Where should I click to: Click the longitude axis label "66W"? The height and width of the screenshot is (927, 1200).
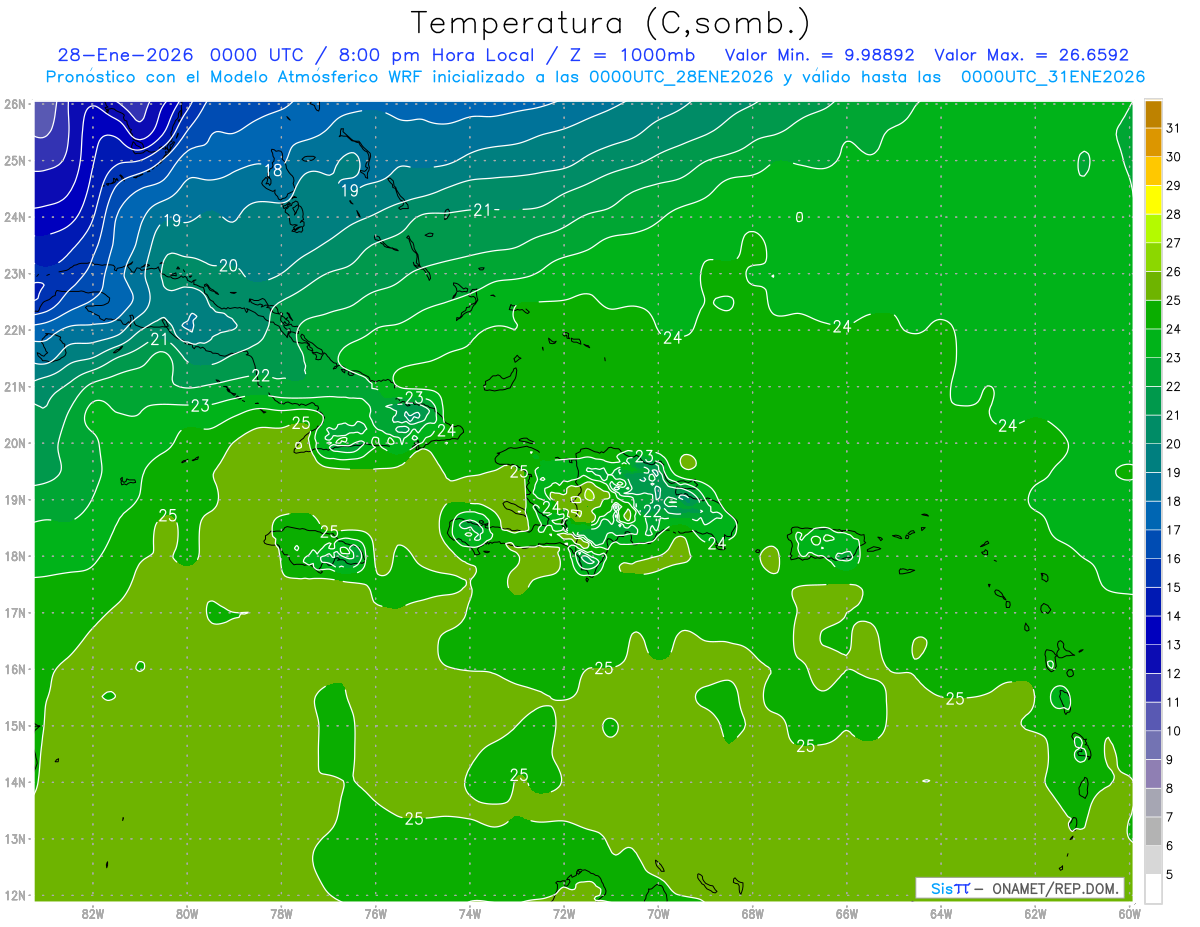[x=847, y=912]
